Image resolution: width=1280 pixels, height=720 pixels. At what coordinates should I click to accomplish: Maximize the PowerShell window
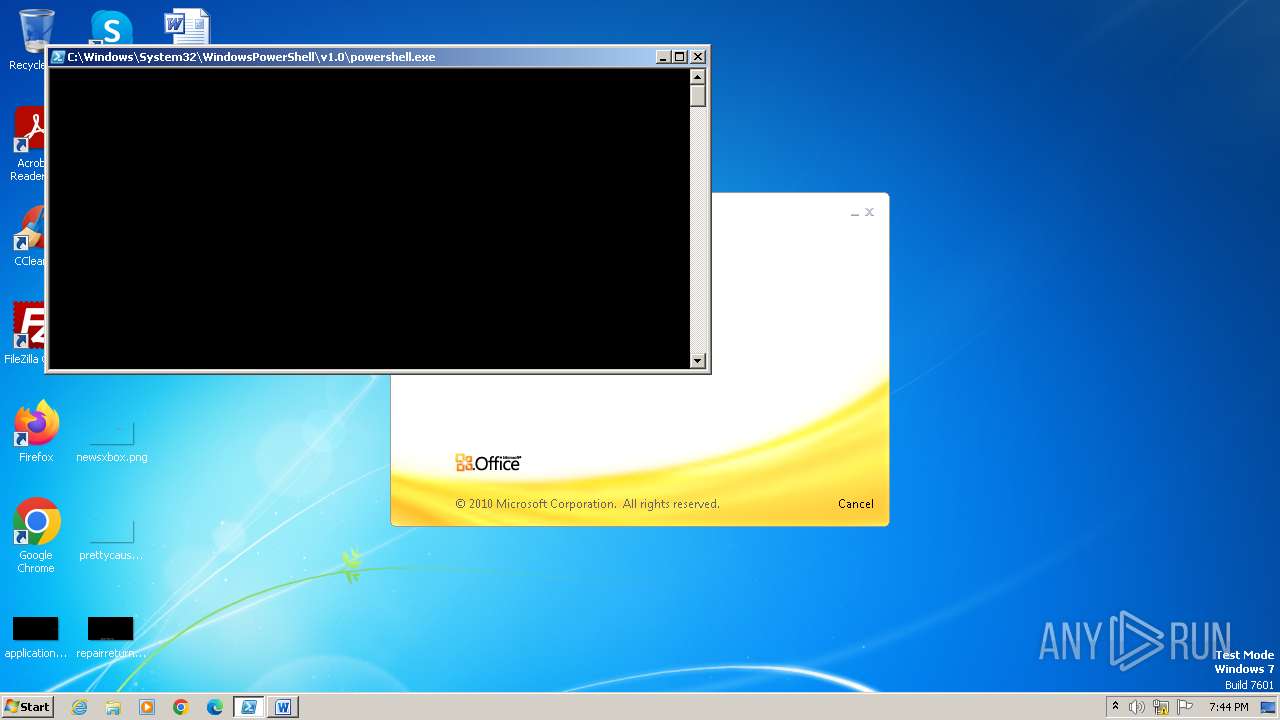[680, 57]
